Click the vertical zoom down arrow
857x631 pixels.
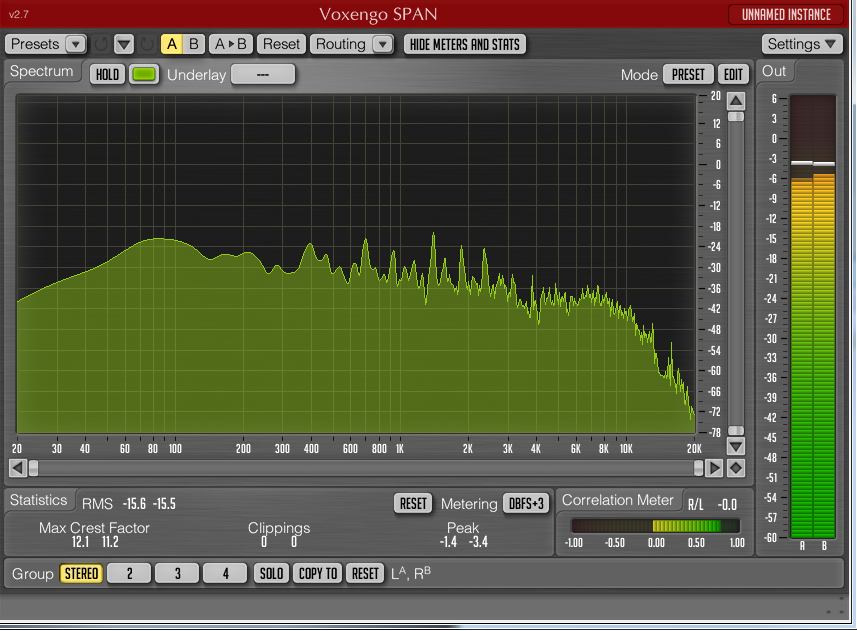pyautogui.click(x=736, y=446)
